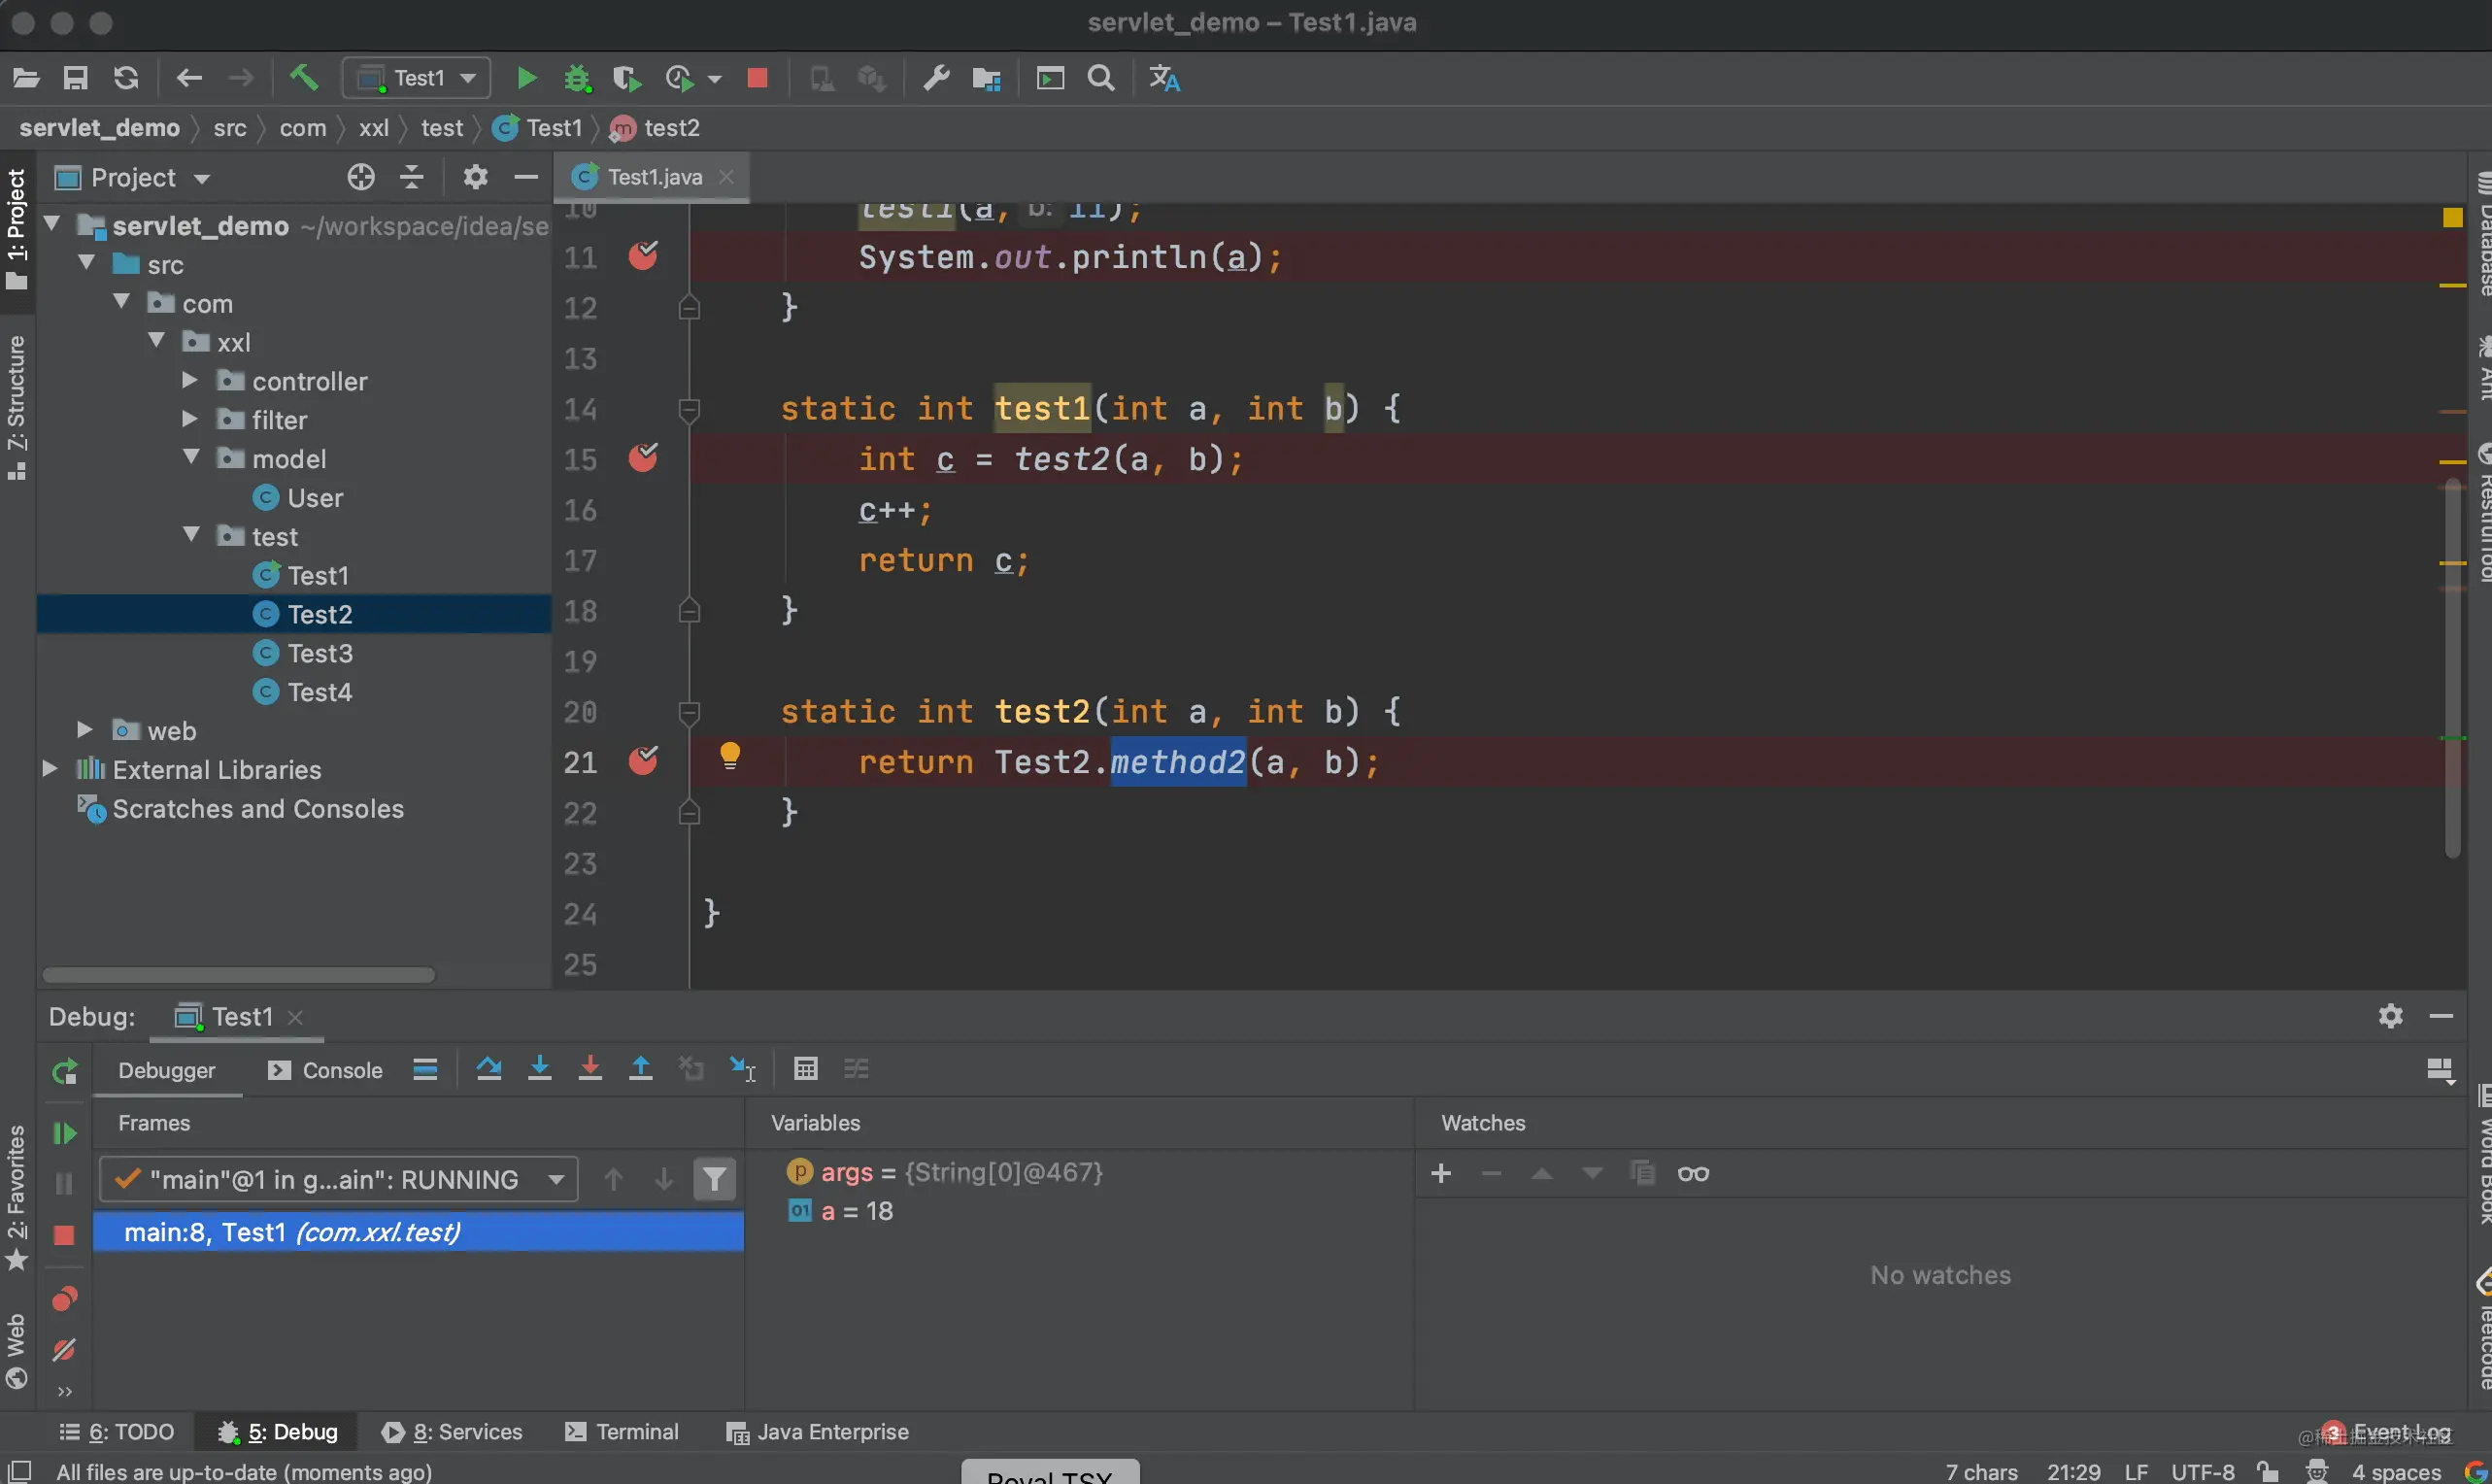Screen dimensions: 2492x1484
Task: Expand the controller package folder
Action: (x=189, y=381)
